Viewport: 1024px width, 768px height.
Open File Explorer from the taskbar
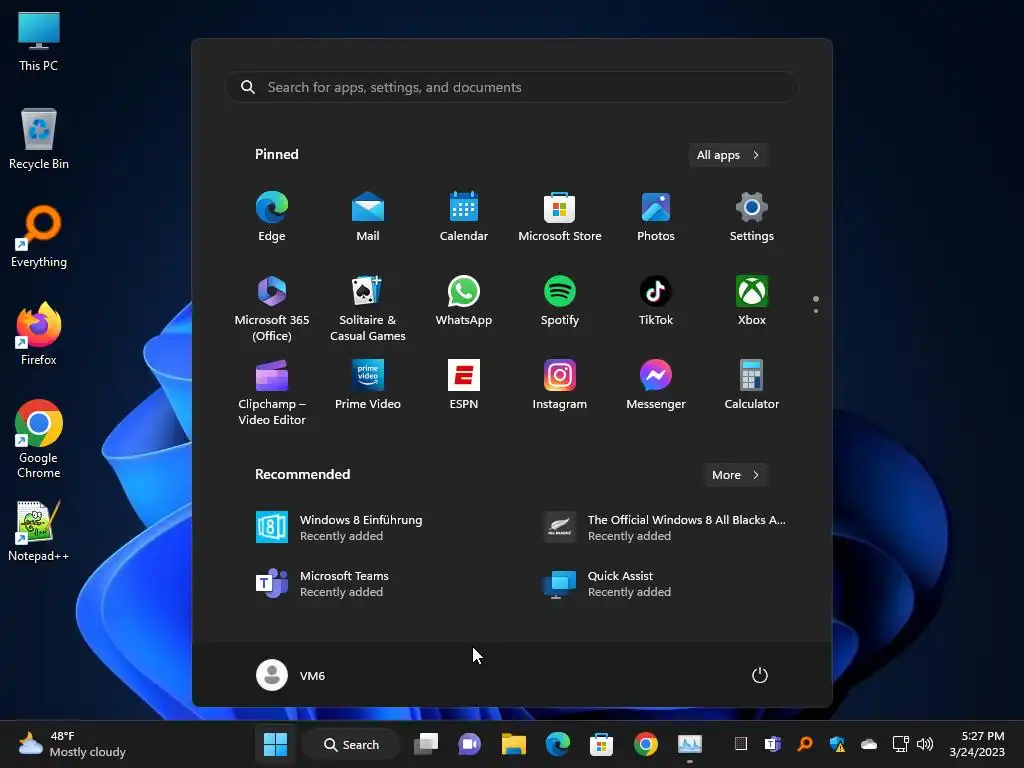[x=513, y=744]
